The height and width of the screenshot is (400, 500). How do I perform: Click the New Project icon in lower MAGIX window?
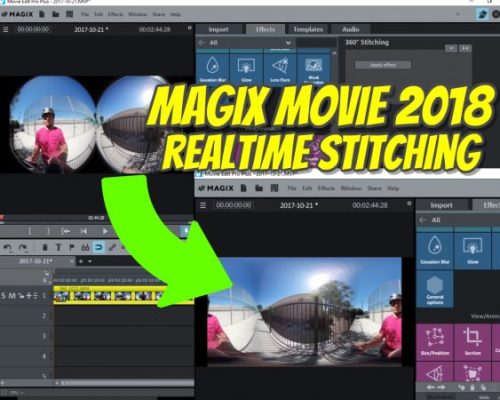coord(244,188)
